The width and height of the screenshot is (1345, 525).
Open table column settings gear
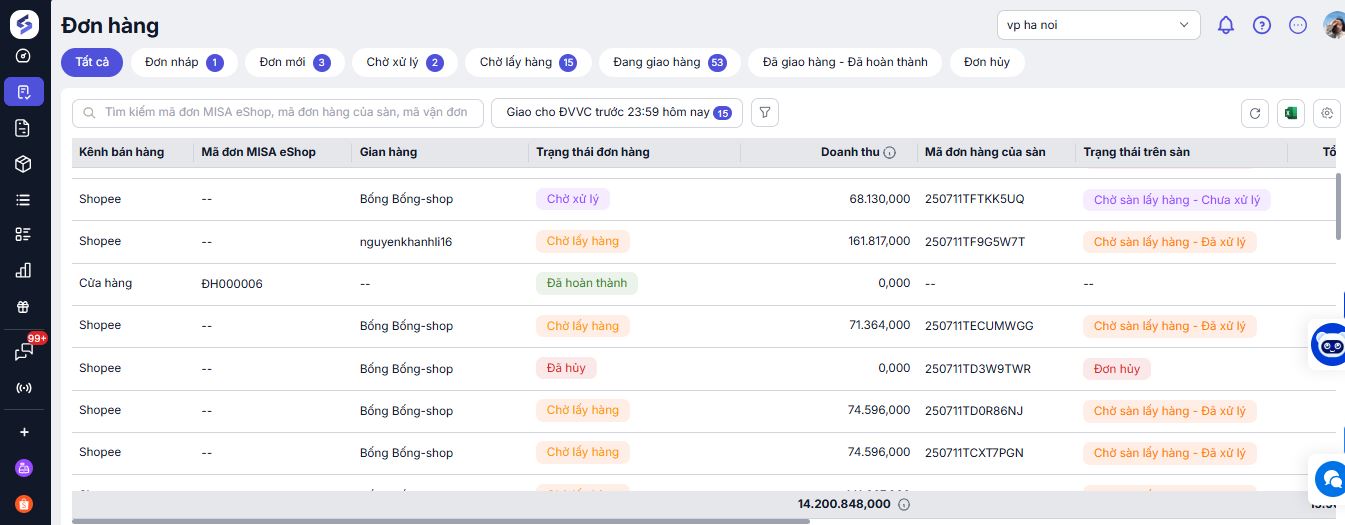click(1327, 113)
